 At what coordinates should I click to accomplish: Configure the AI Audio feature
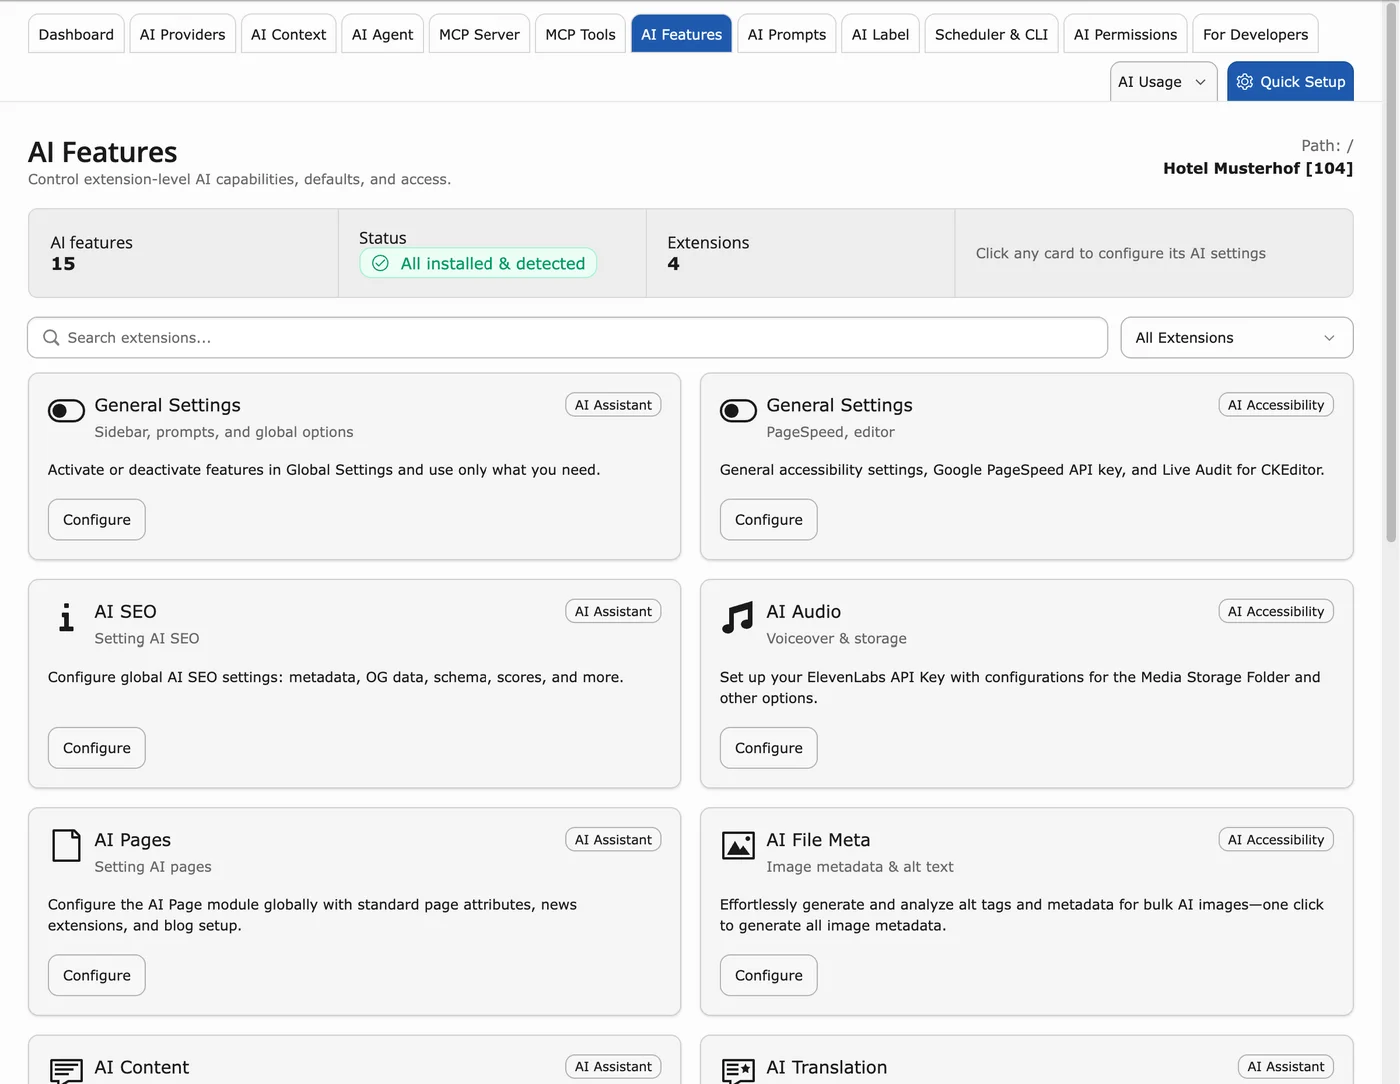tap(769, 748)
